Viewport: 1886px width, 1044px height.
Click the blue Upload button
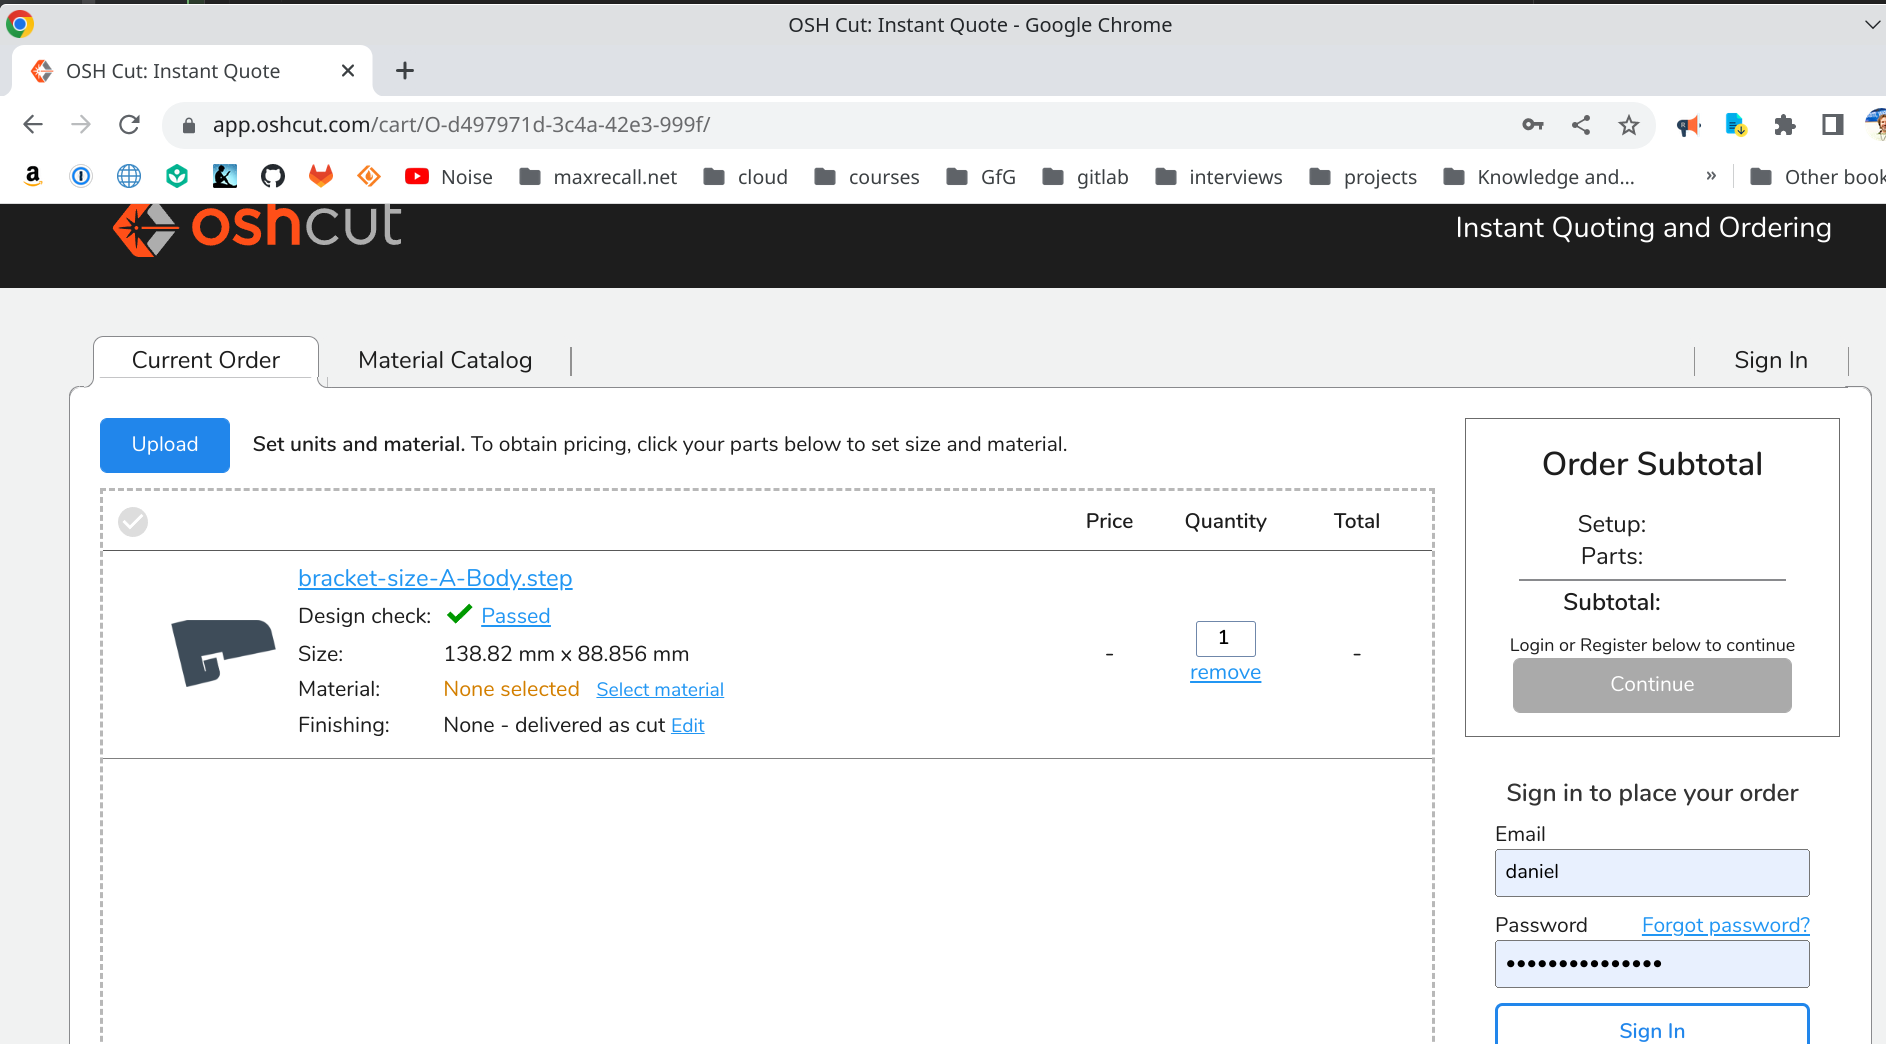pos(165,445)
